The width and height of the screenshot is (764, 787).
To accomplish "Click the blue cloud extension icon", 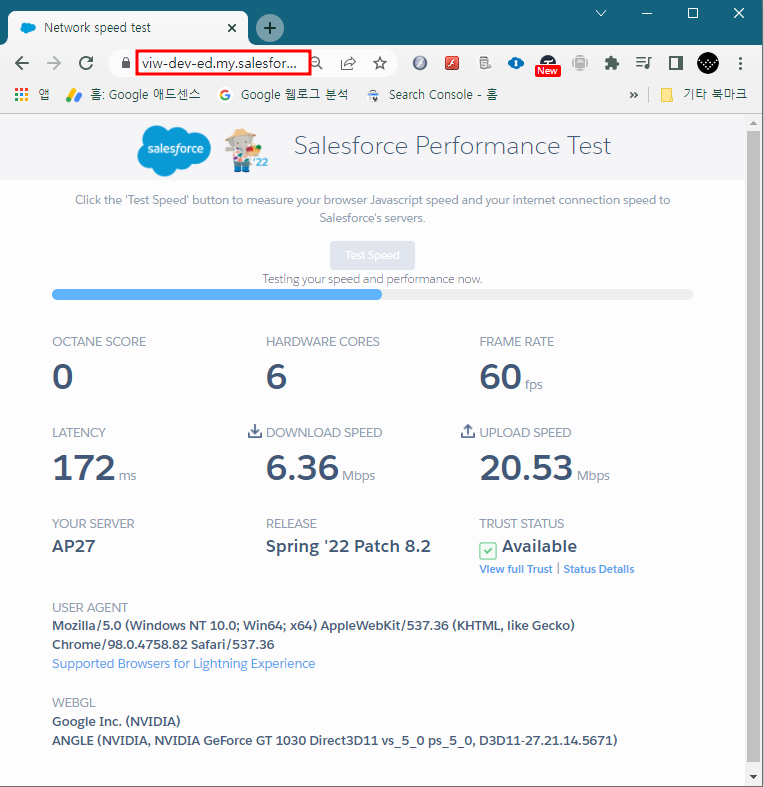I will pos(516,63).
